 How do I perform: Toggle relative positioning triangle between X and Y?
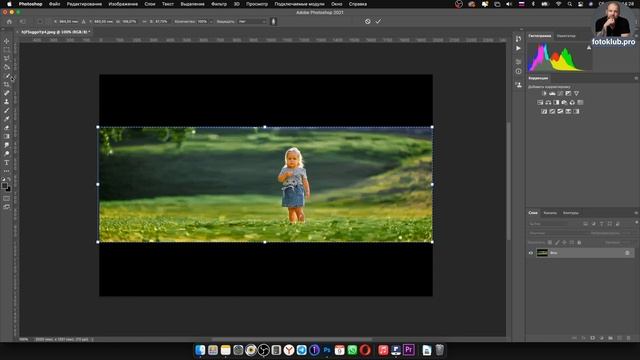[84, 21]
